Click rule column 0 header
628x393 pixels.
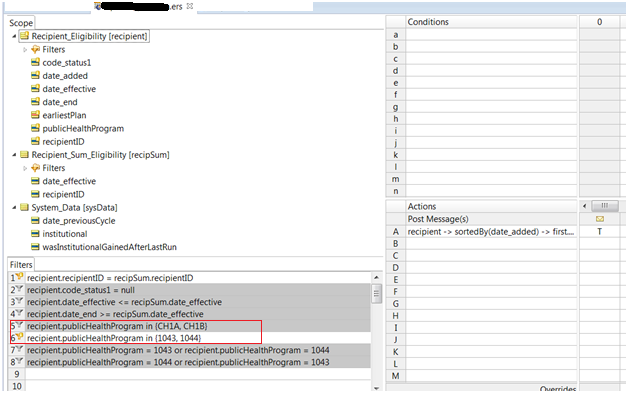600,22
